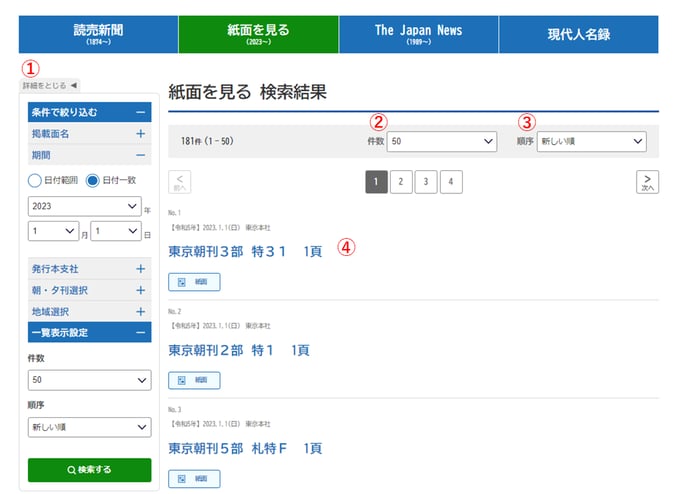Image resolution: width=688 pixels, height=494 pixels.
Task: Expand 発行本支社 with the plus icon
Action: pyautogui.click(x=140, y=269)
